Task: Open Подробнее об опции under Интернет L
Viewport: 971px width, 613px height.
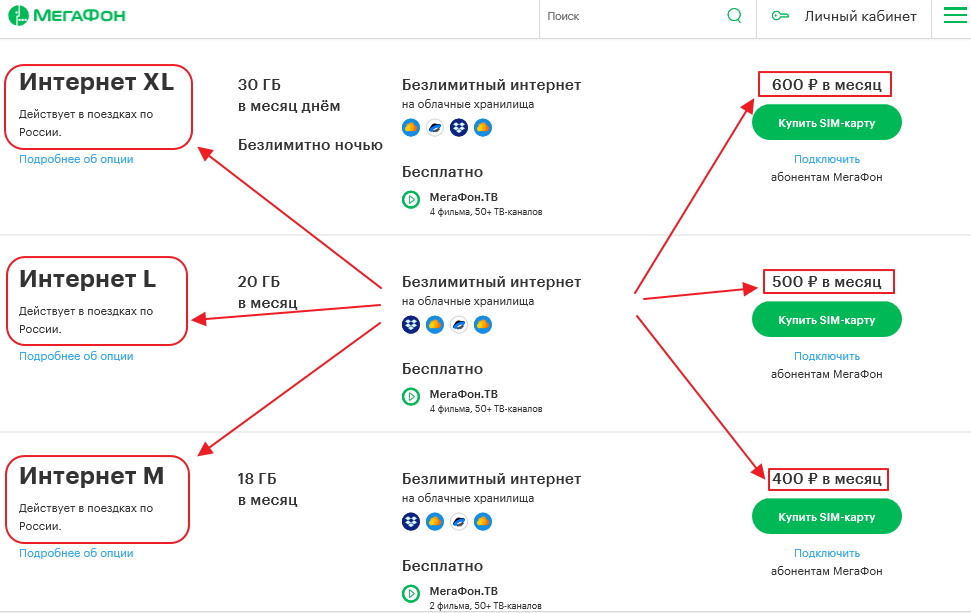Action: [x=76, y=356]
